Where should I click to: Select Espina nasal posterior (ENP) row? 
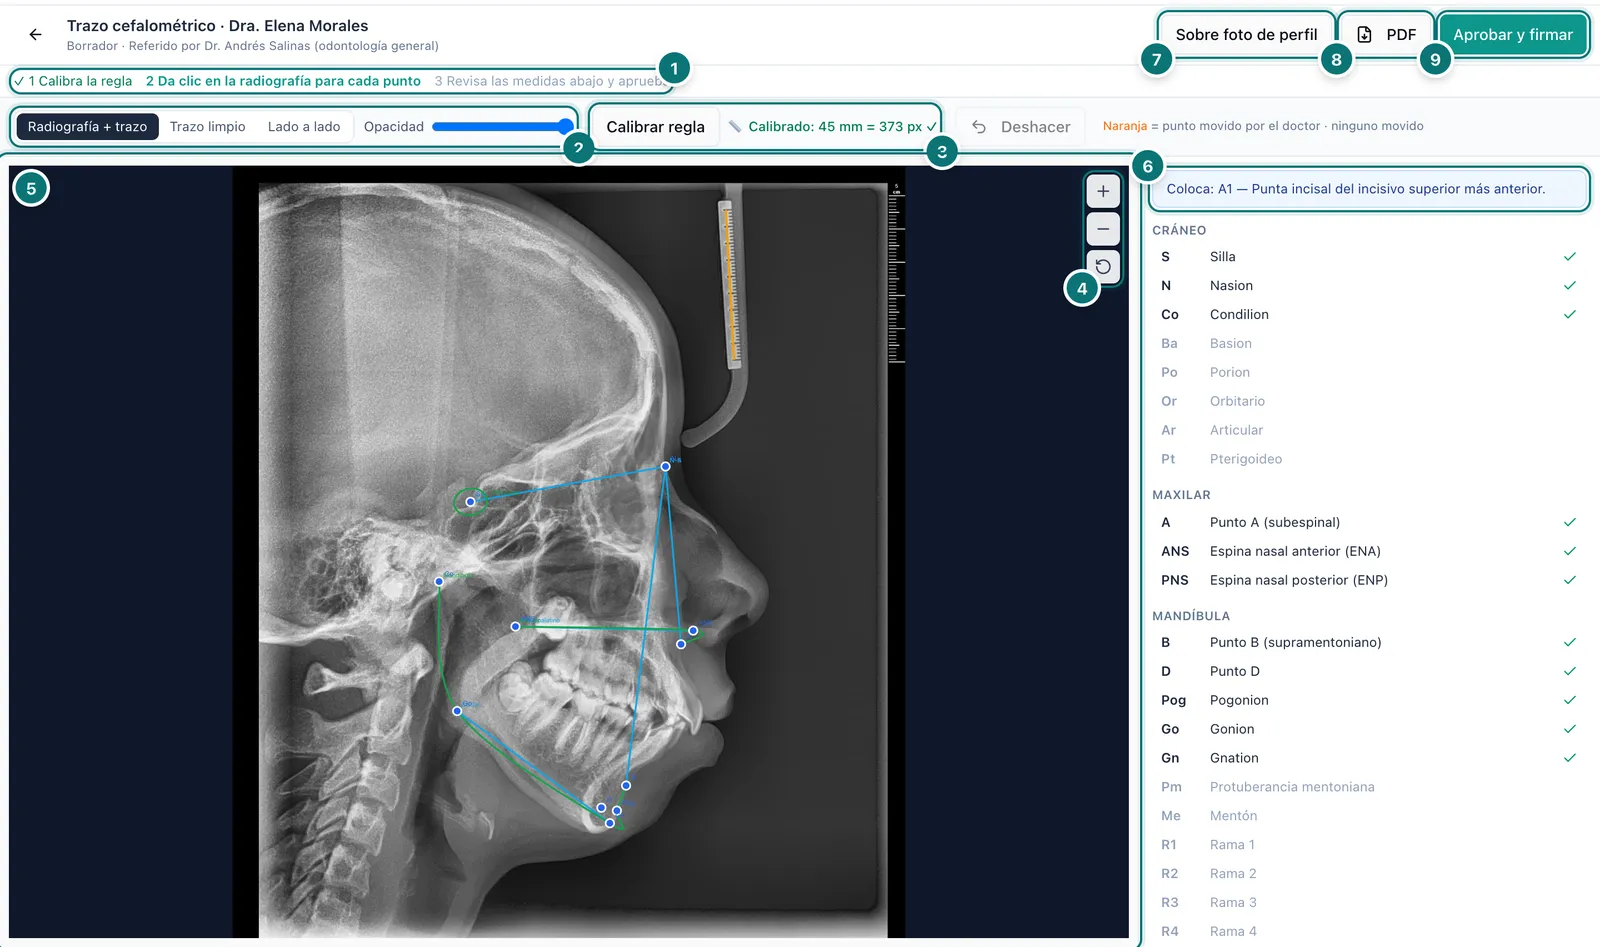pos(1368,581)
